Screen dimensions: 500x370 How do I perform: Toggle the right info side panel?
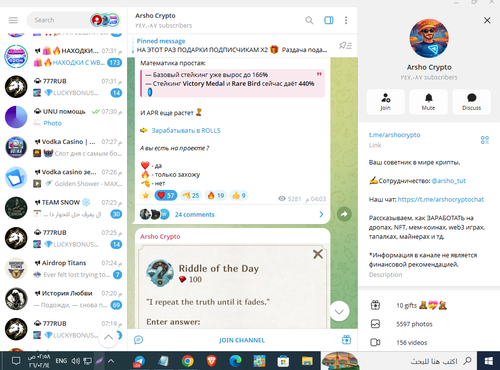[x=329, y=20]
